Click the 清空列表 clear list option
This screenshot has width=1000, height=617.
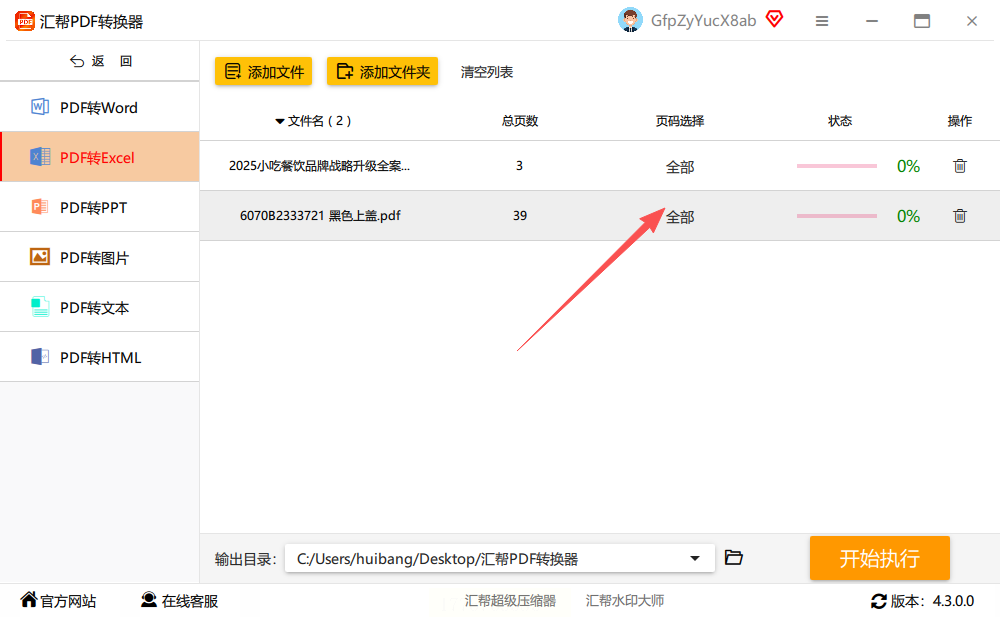pos(487,72)
